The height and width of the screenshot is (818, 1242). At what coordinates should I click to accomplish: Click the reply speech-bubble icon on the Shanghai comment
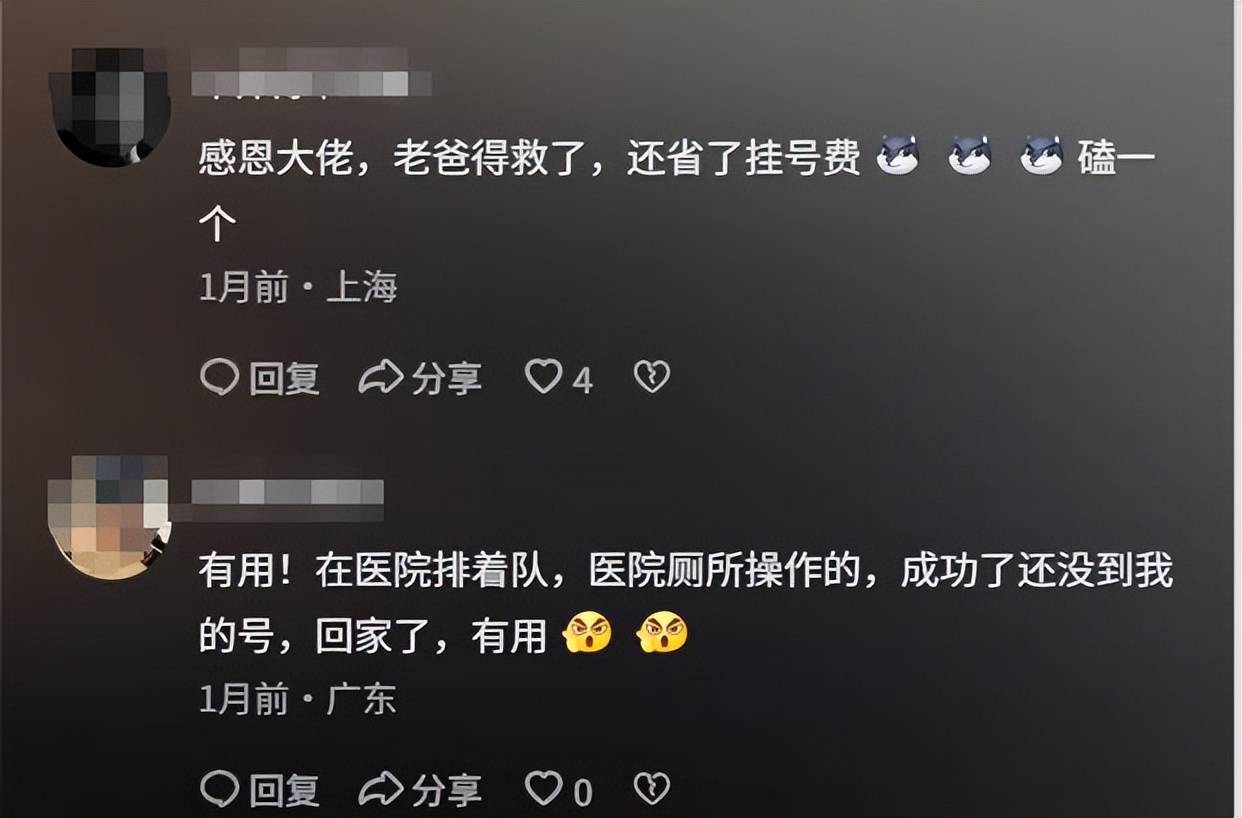pos(219,378)
